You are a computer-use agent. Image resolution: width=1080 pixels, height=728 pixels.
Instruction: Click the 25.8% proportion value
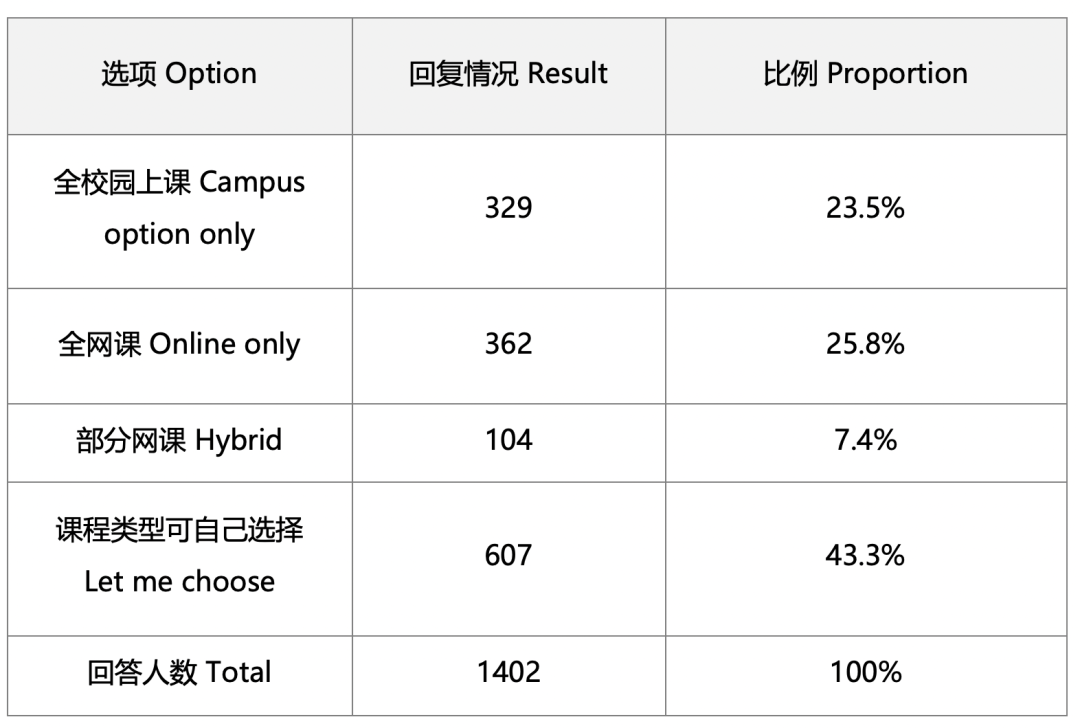[865, 344]
